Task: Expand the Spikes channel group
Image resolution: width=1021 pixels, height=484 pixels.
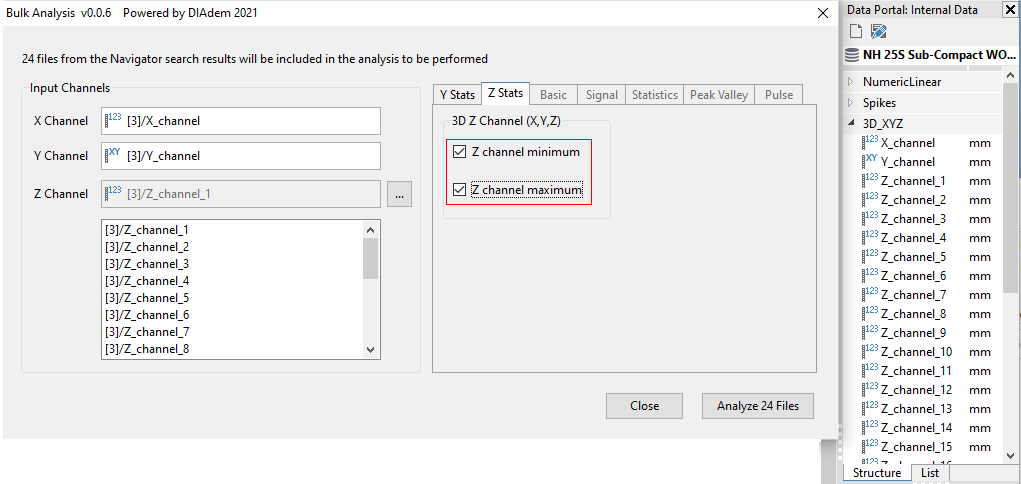Action: pyautogui.click(x=851, y=103)
